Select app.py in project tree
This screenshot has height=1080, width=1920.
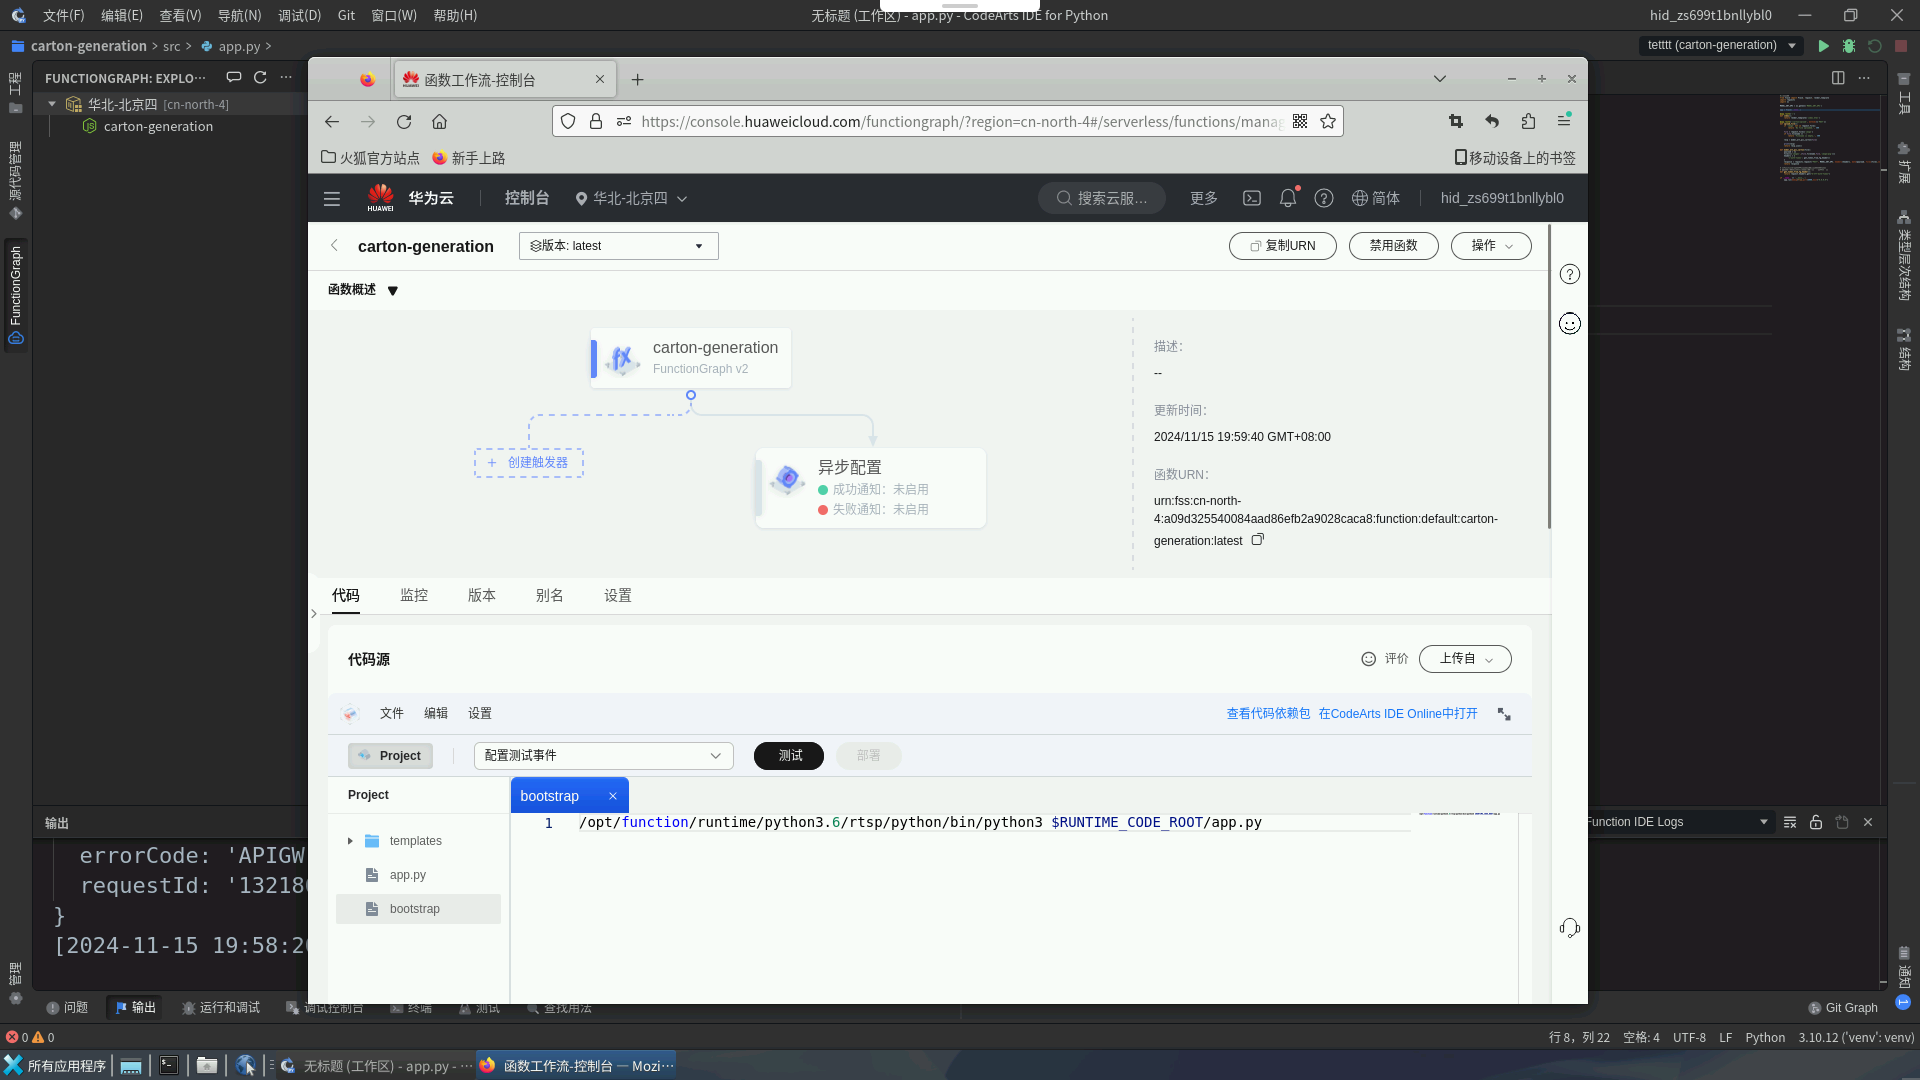(407, 875)
